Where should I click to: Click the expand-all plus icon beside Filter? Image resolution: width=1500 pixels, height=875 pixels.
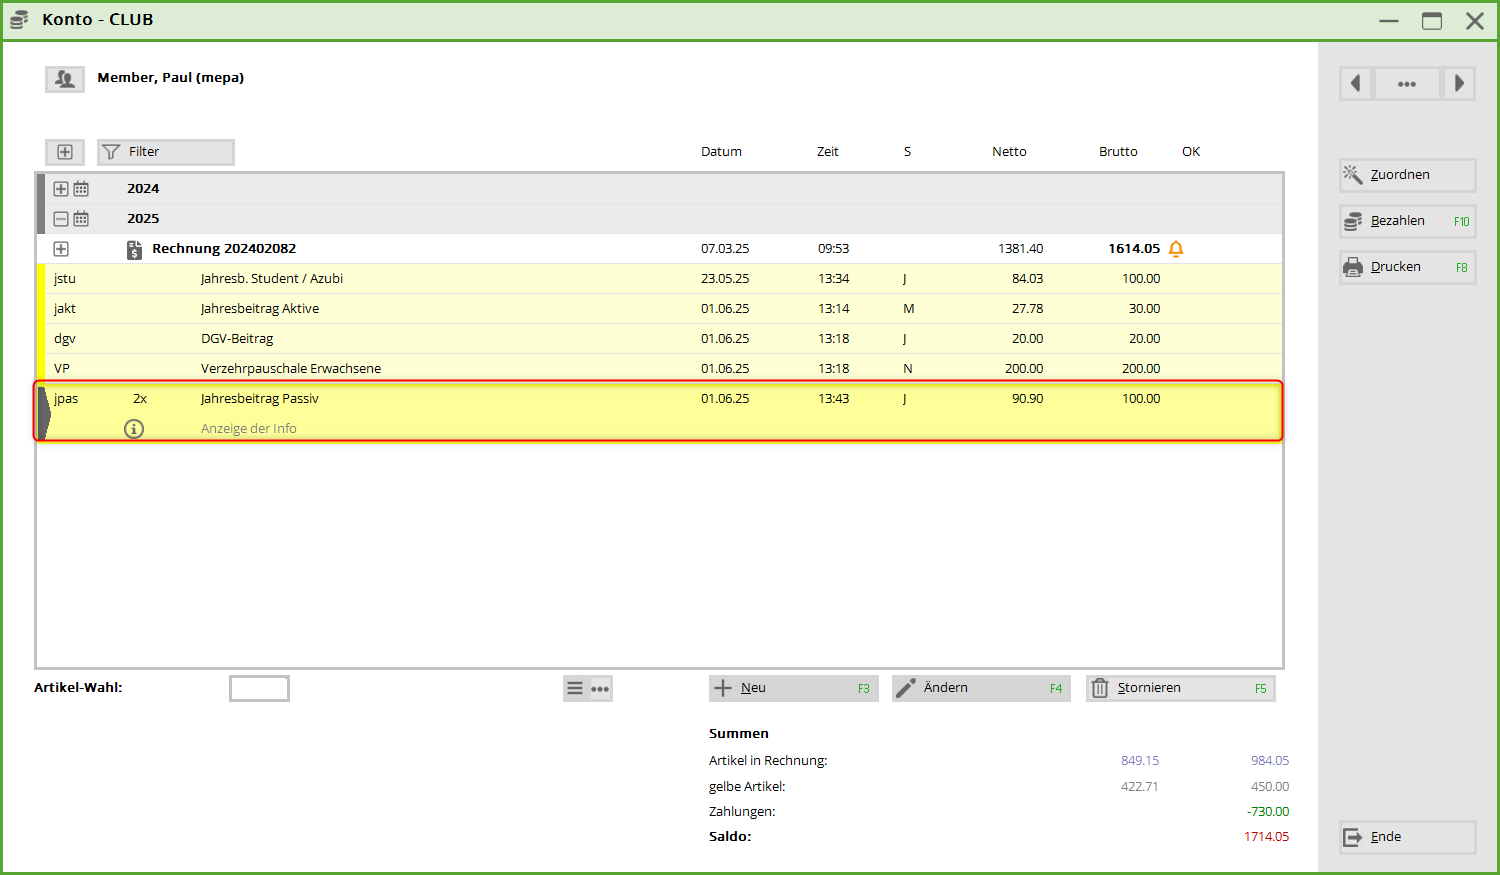65,152
